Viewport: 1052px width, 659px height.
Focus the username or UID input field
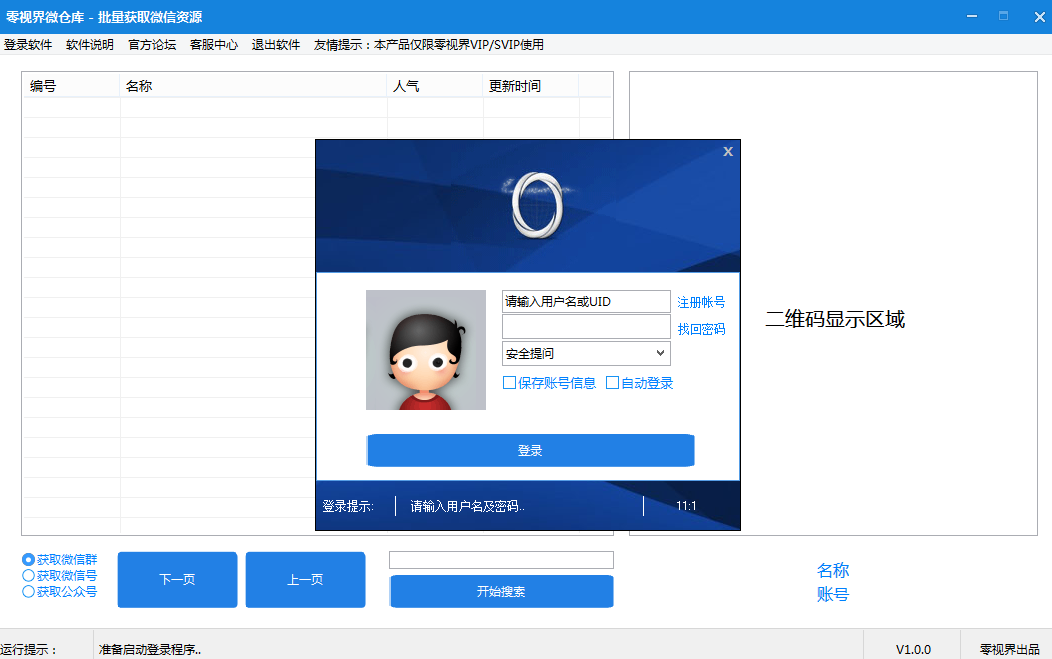(585, 302)
